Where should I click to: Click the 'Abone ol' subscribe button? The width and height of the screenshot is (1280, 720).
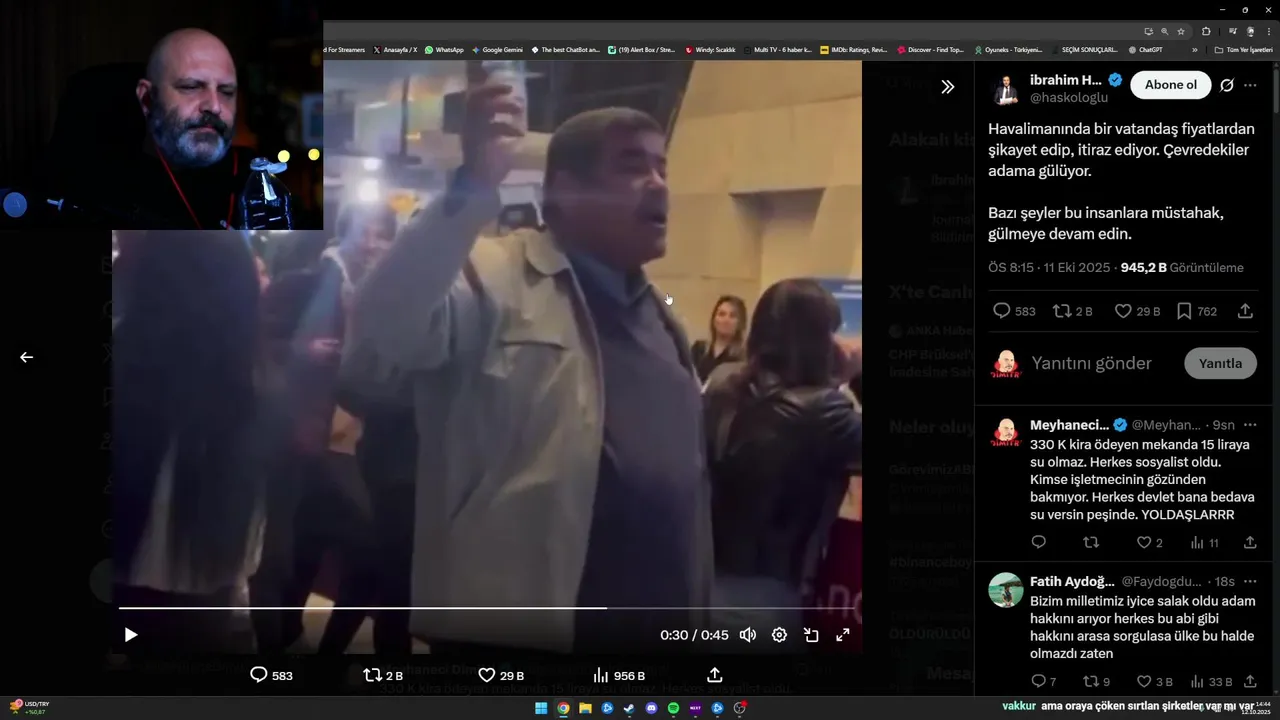[1171, 85]
